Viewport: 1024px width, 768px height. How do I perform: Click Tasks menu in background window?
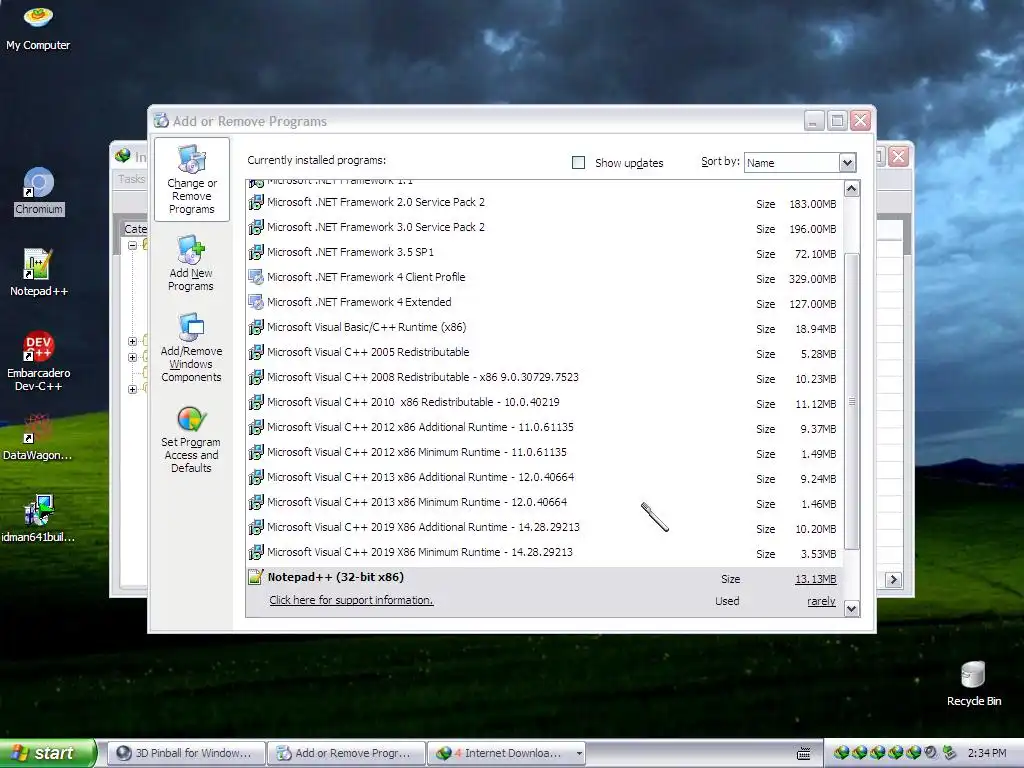[x=131, y=179]
